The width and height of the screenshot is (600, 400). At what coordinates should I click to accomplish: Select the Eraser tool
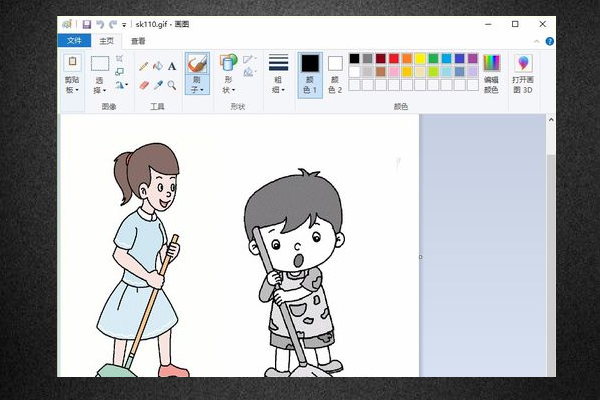point(144,85)
